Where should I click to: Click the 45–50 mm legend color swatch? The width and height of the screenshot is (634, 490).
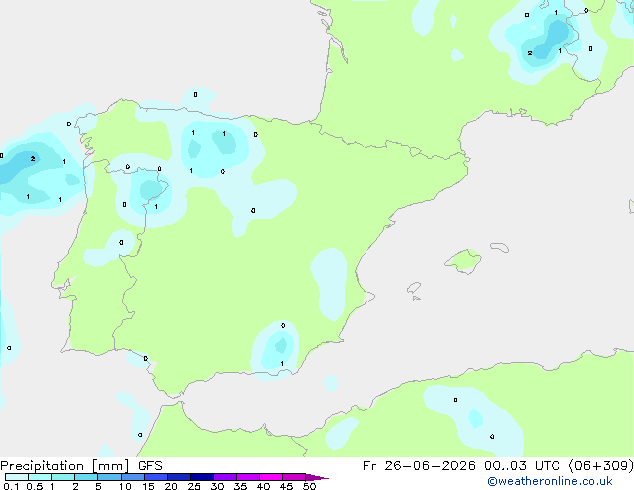pyautogui.click(x=294, y=477)
